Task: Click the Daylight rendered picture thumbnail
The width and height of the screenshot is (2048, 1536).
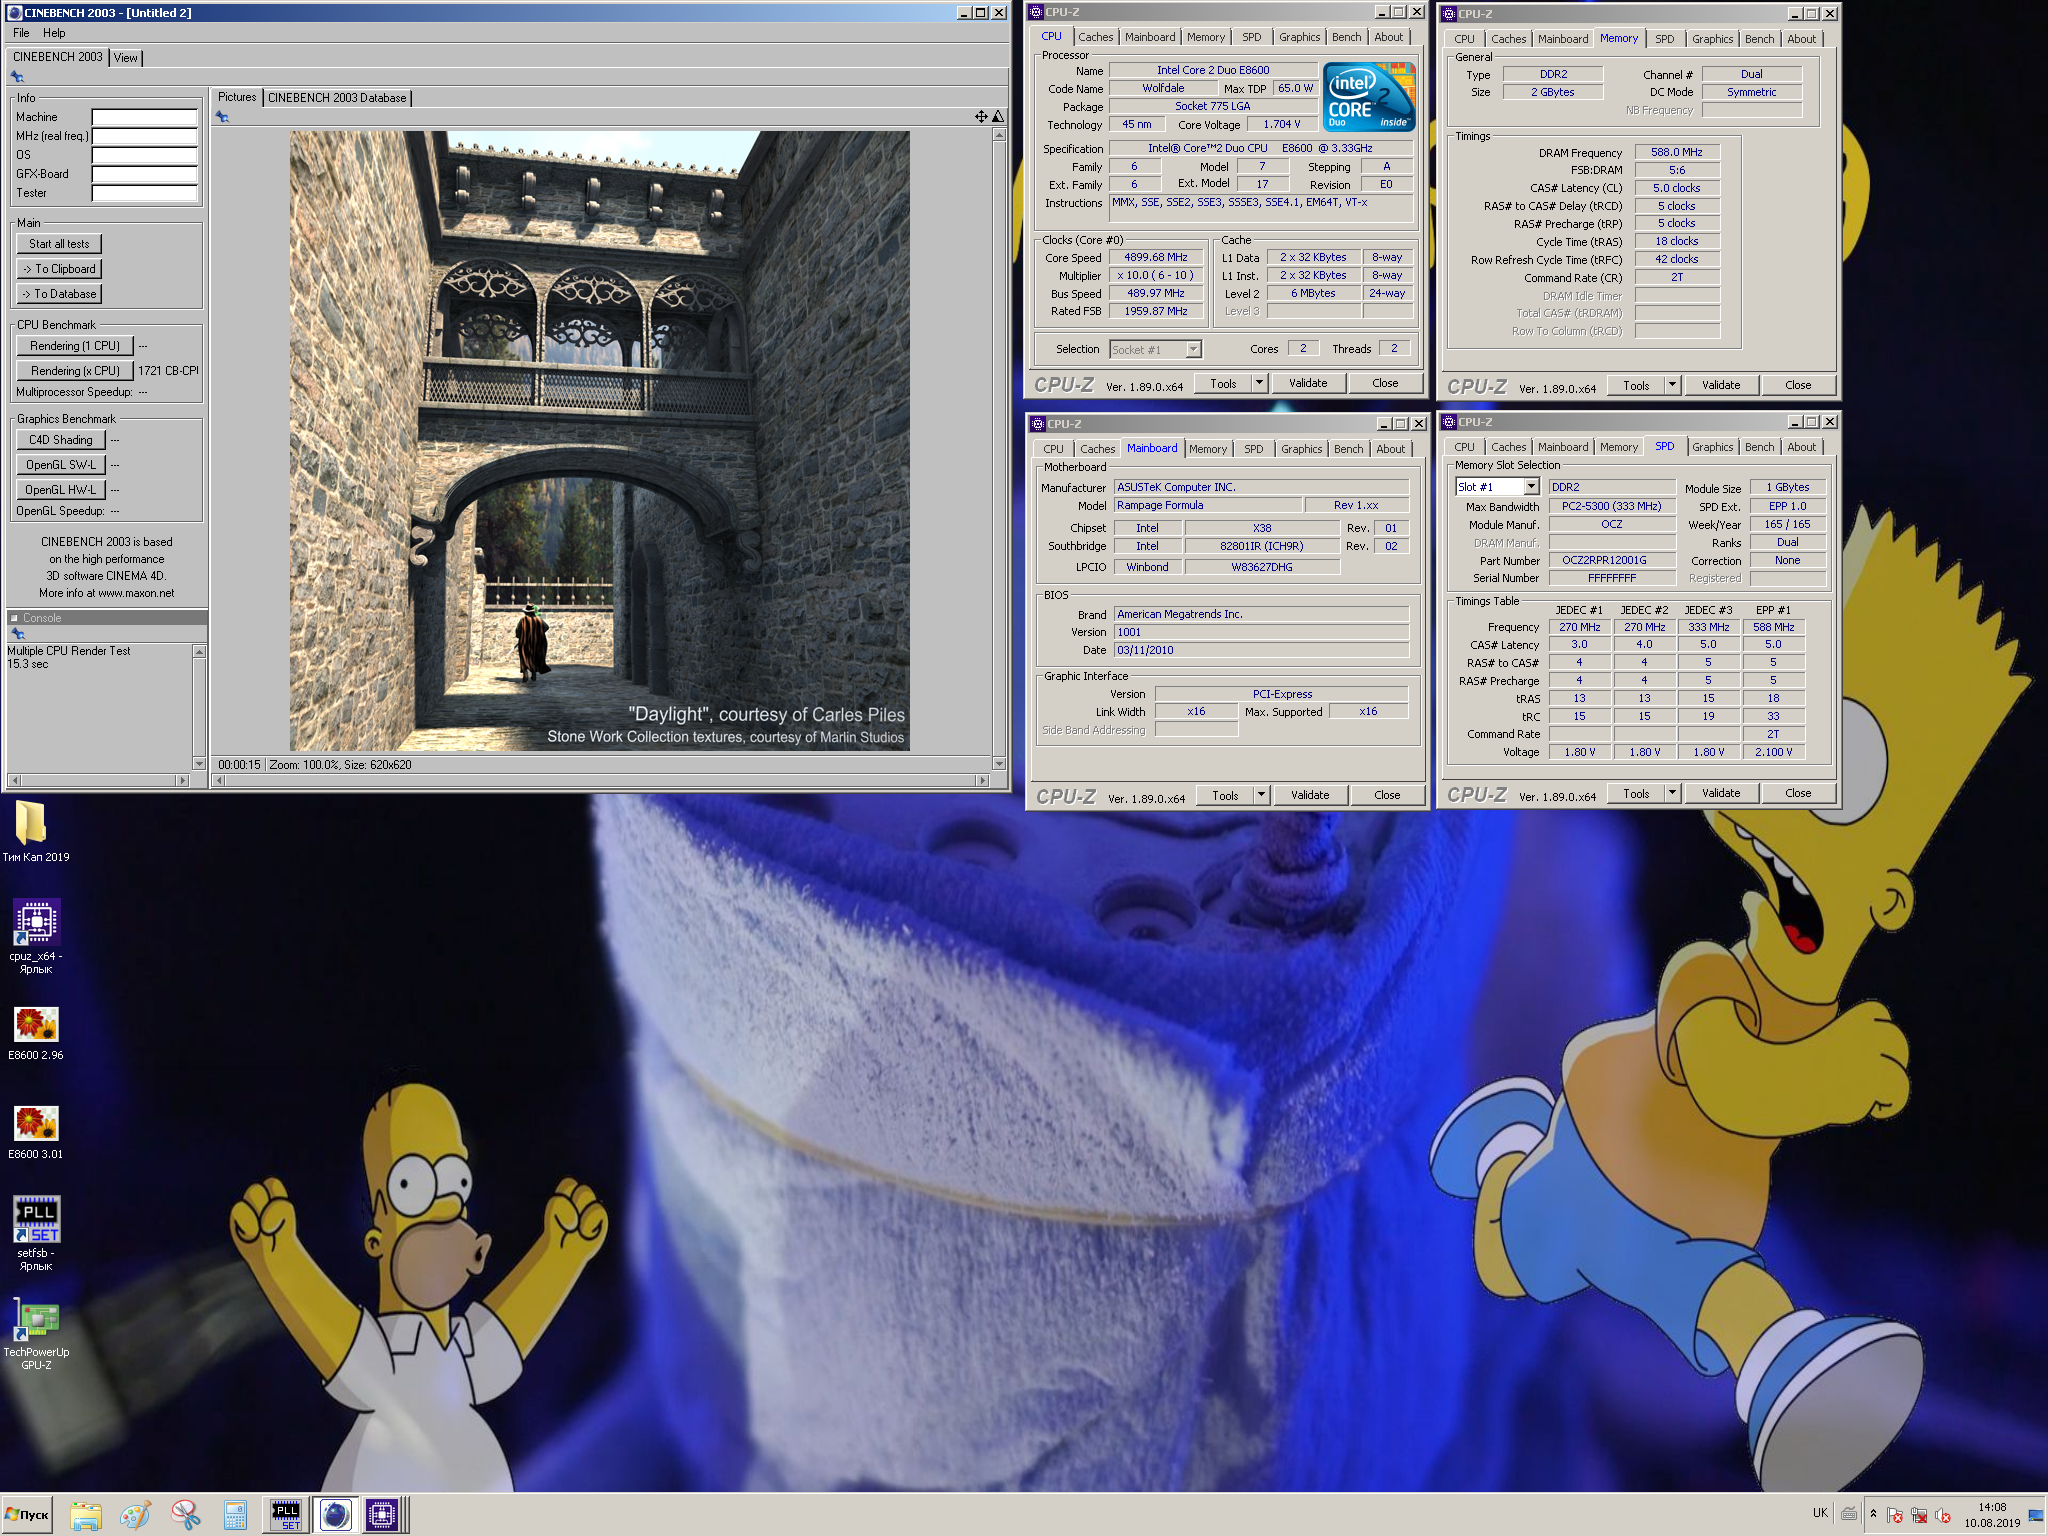Action: (599, 441)
